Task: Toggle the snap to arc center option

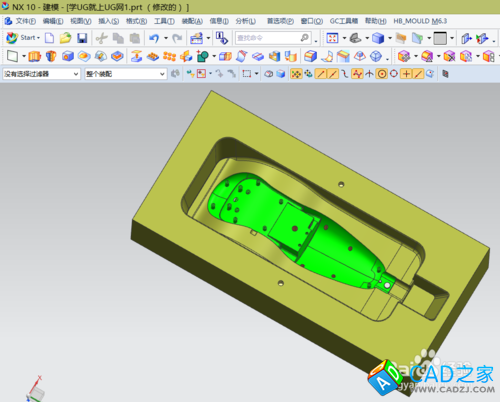Action: click(382, 74)
